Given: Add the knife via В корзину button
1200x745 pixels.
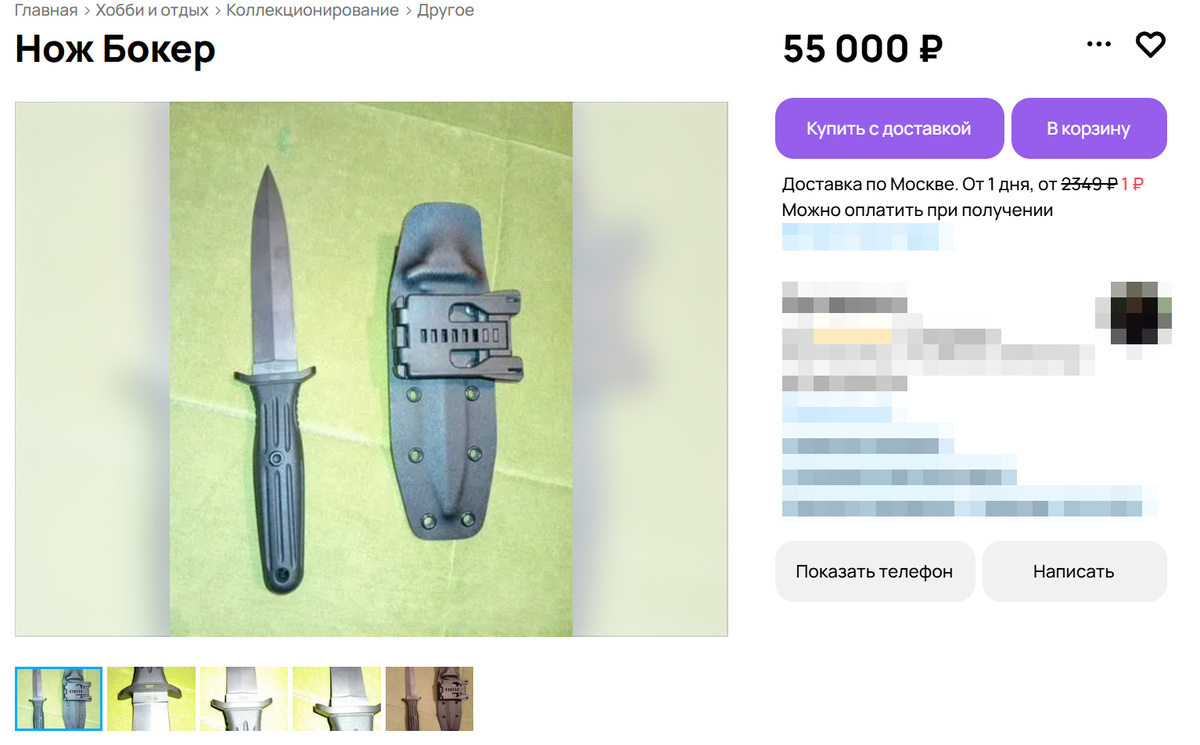Looking at the screenshot, I should [x=1089, y=128].
